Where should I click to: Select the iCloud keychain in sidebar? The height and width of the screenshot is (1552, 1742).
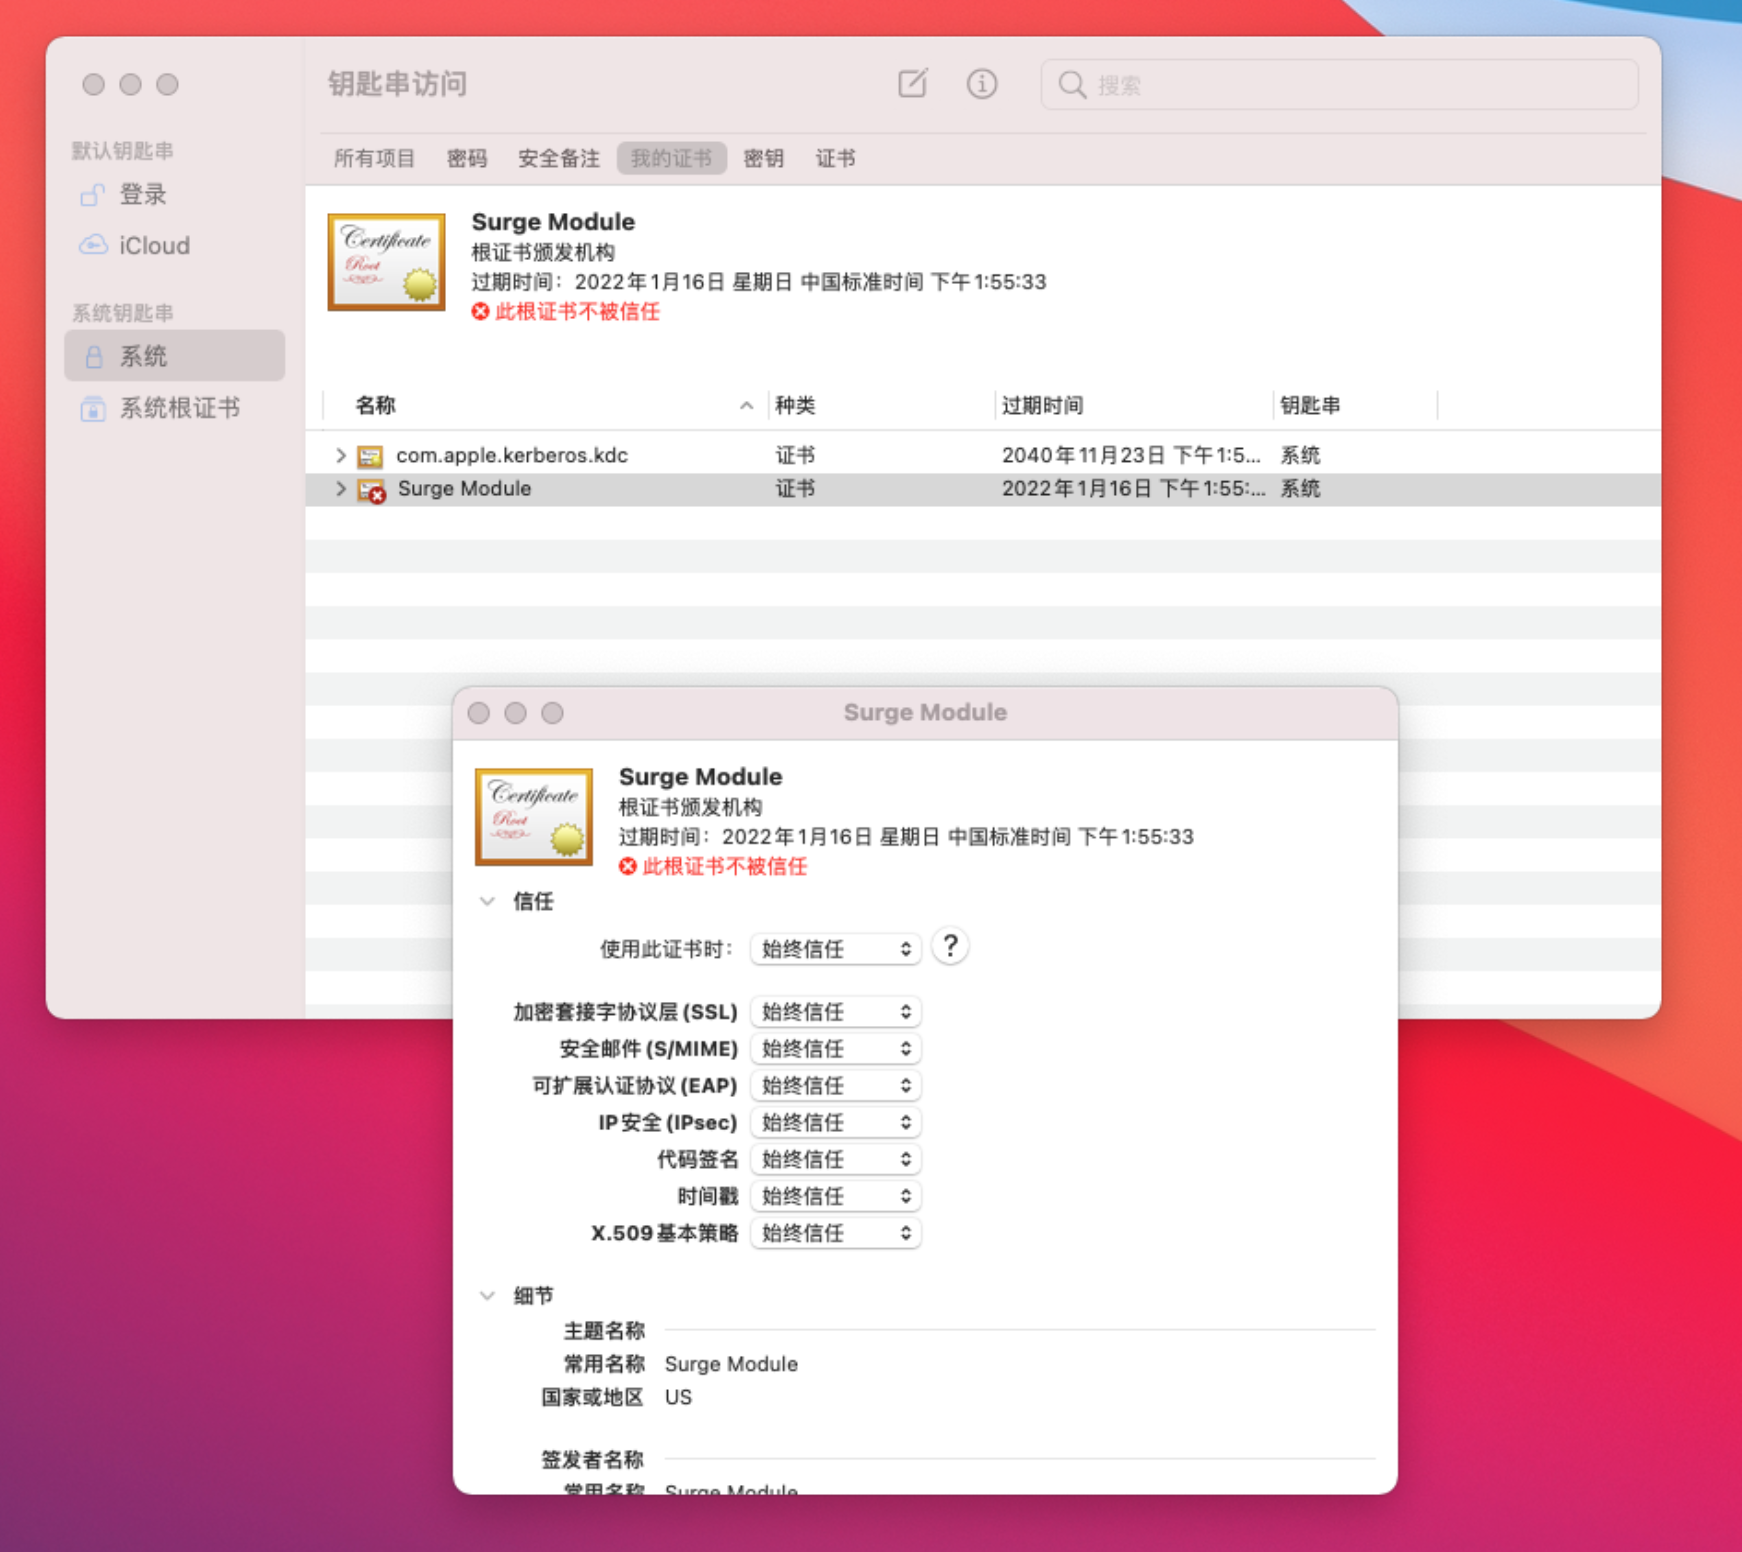tap(175, 246)
